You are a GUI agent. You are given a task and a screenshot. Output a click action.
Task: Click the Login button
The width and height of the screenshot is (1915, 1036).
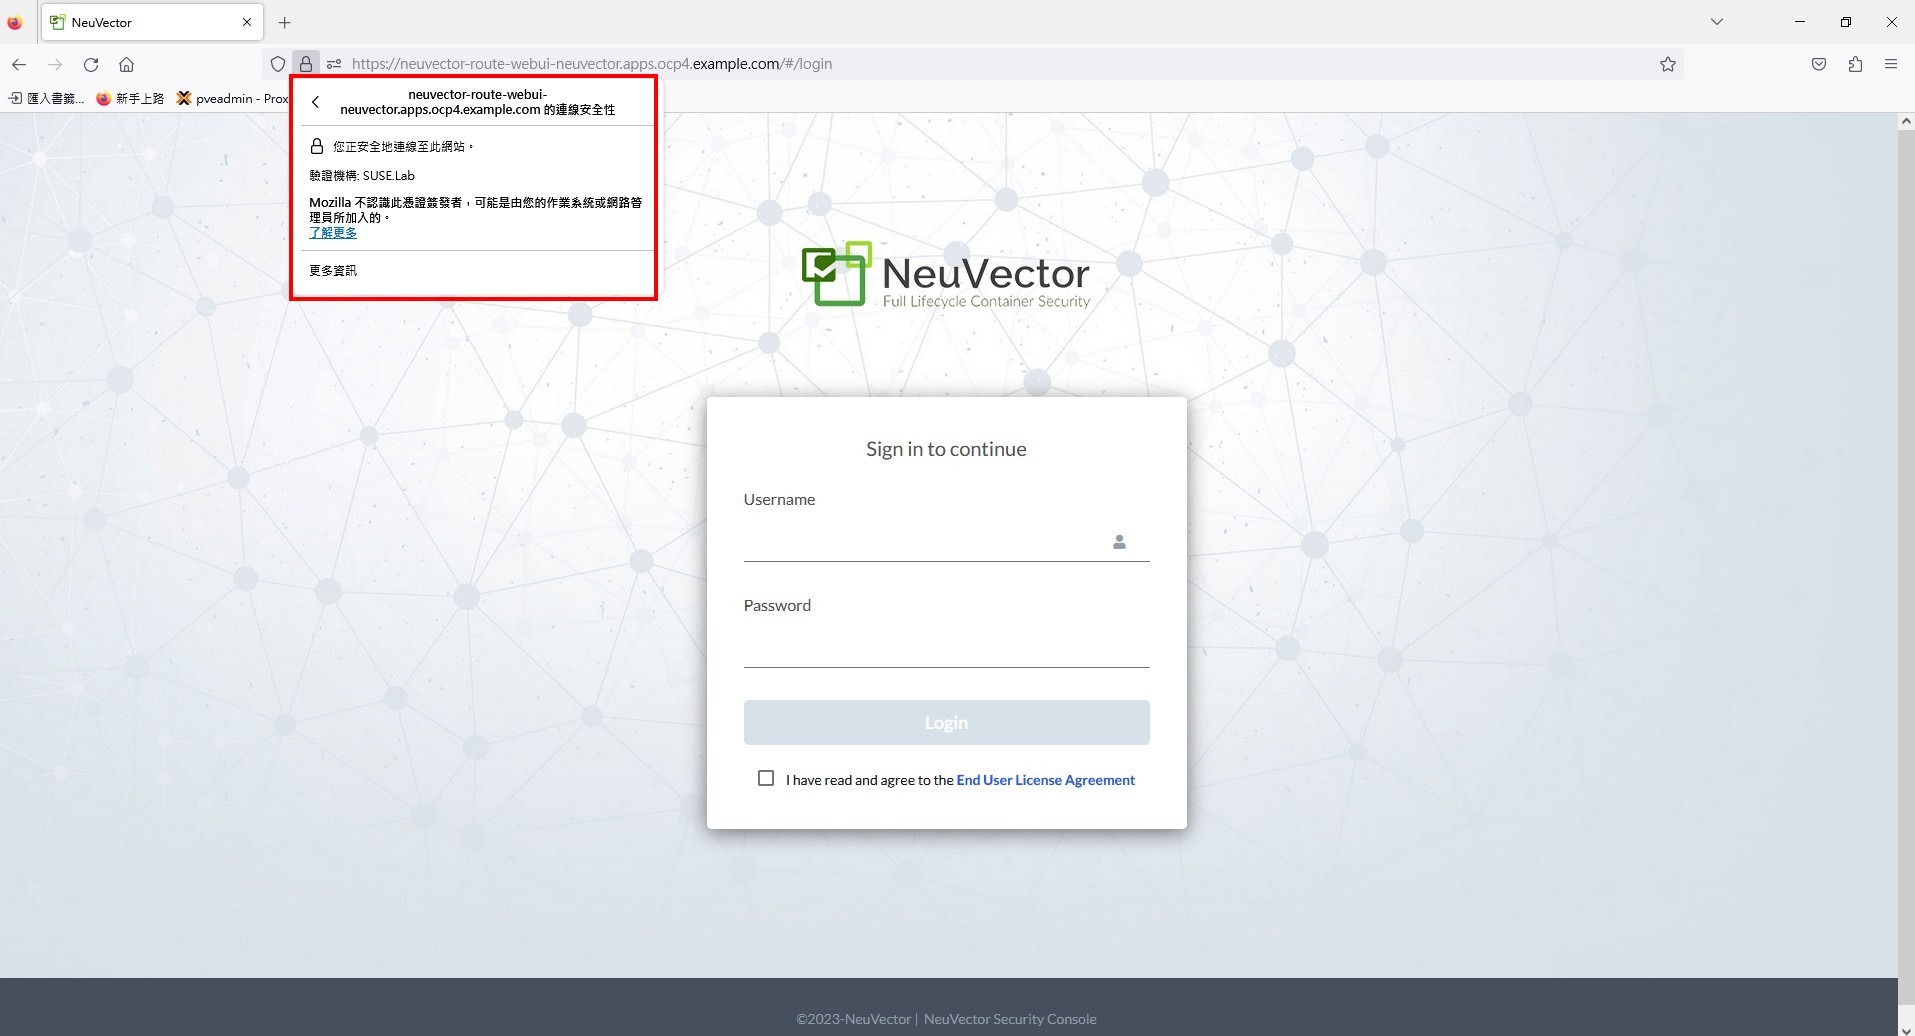pos(946,722)
